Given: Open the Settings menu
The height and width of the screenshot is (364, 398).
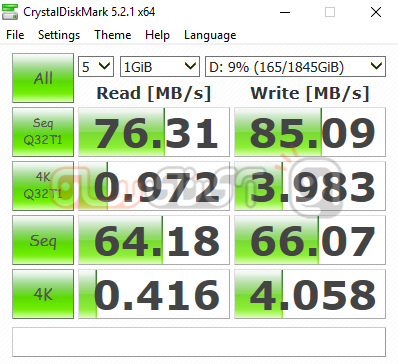Looking at the screenshot, I should (x=59, y=35).
